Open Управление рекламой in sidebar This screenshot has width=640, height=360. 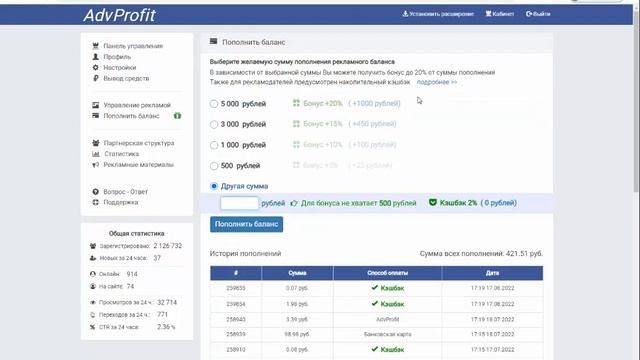point(137,105)
